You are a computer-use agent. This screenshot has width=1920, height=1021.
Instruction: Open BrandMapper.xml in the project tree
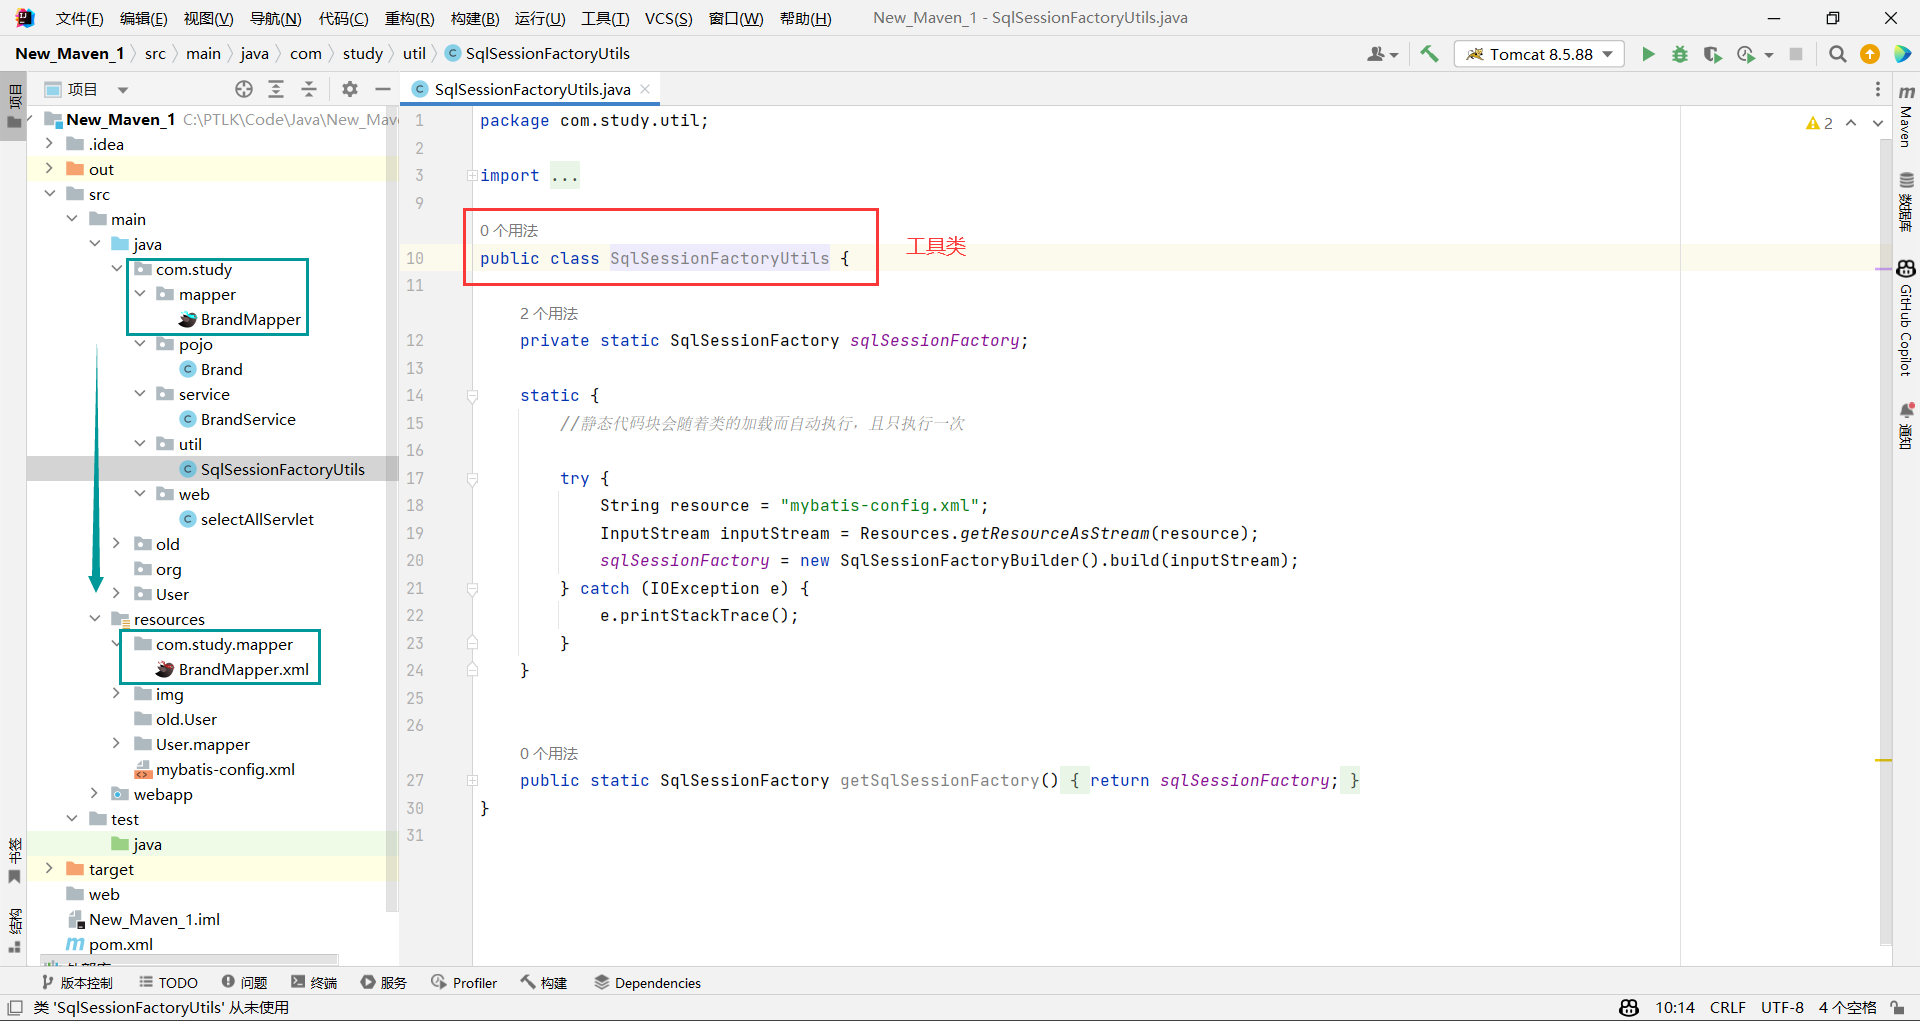point(243,669)
